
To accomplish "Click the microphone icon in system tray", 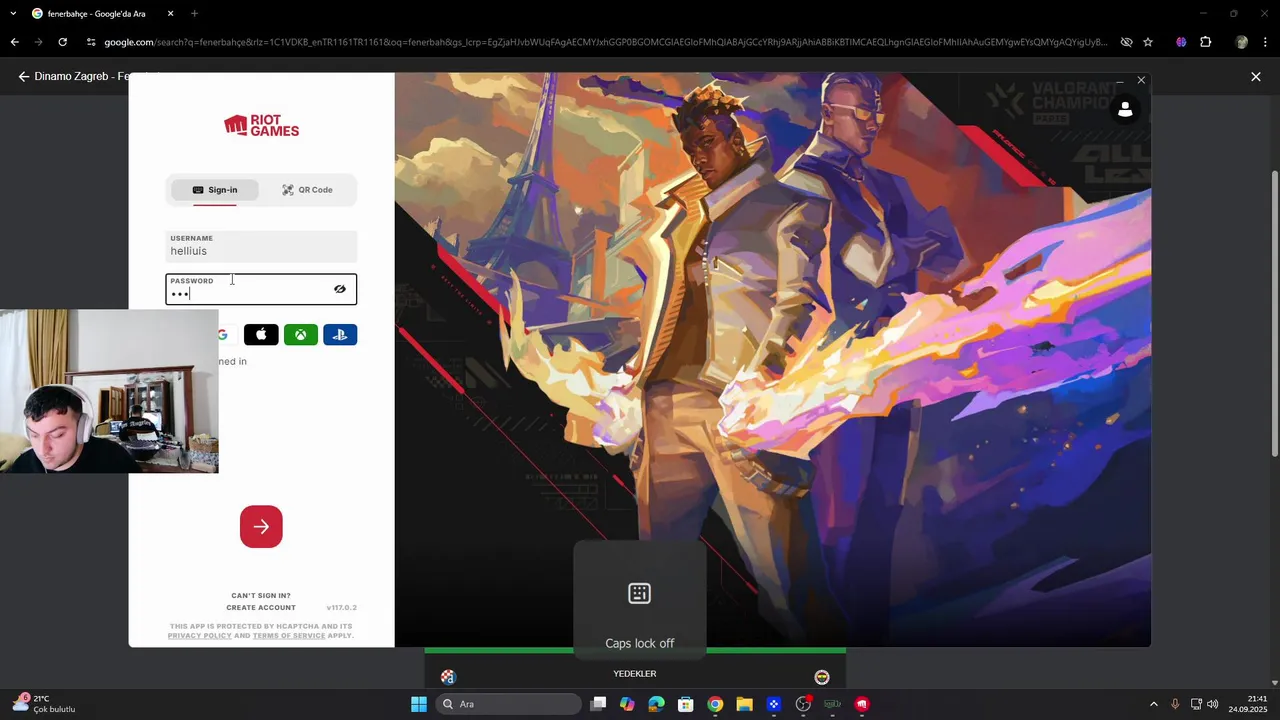I will point(1175,704).
